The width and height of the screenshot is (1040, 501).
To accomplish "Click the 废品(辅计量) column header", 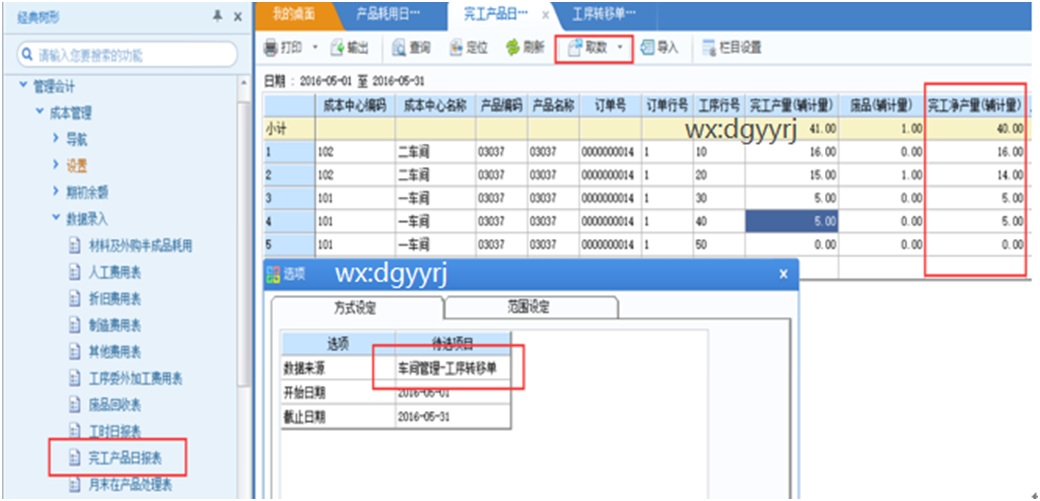I will [882, 106].
